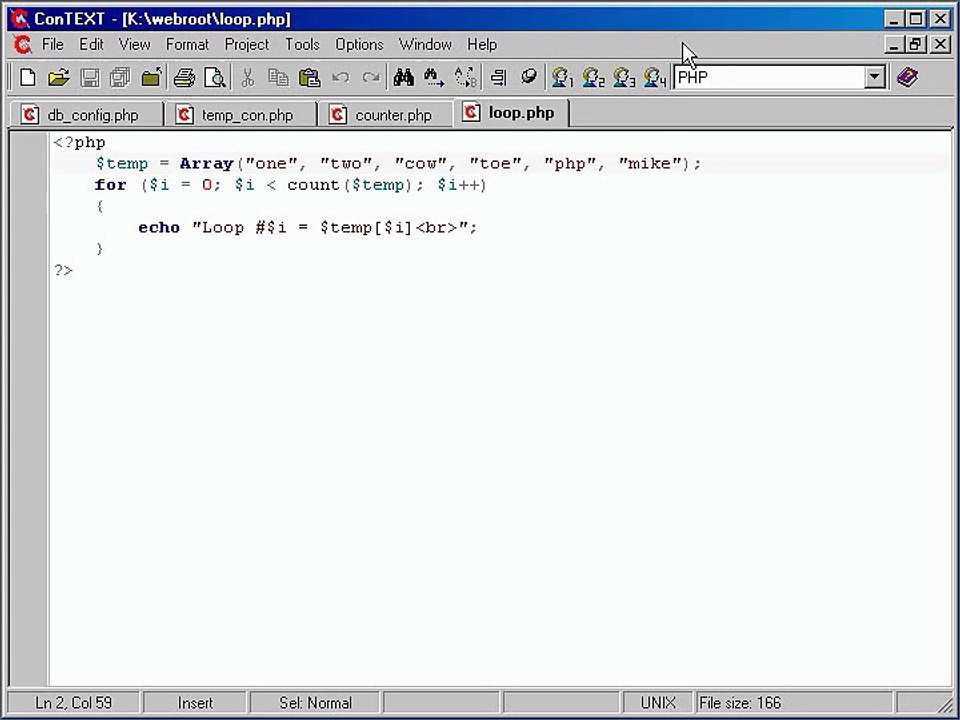The image size is (960, 720).
Task: Click the '?>' closing tag line
Action: [x=63, y=270]
